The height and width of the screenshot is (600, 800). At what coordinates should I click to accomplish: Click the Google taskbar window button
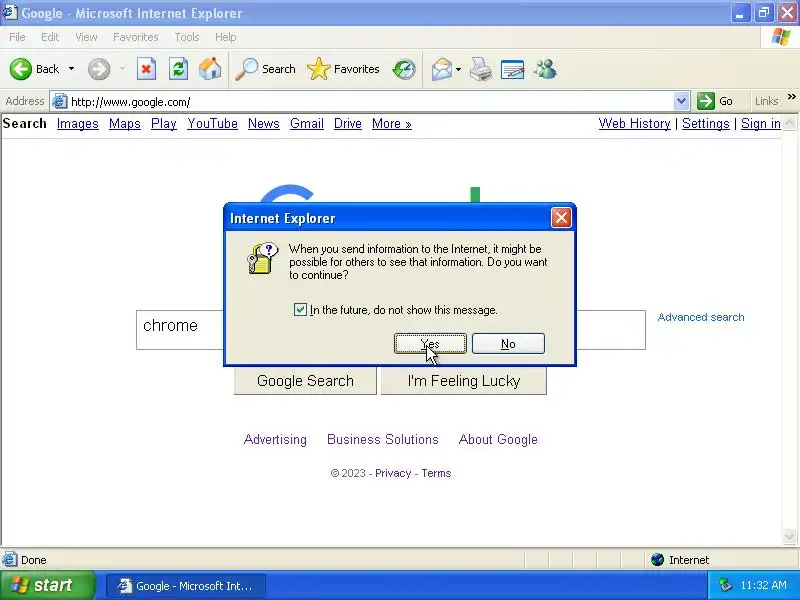tap(186, 585)
